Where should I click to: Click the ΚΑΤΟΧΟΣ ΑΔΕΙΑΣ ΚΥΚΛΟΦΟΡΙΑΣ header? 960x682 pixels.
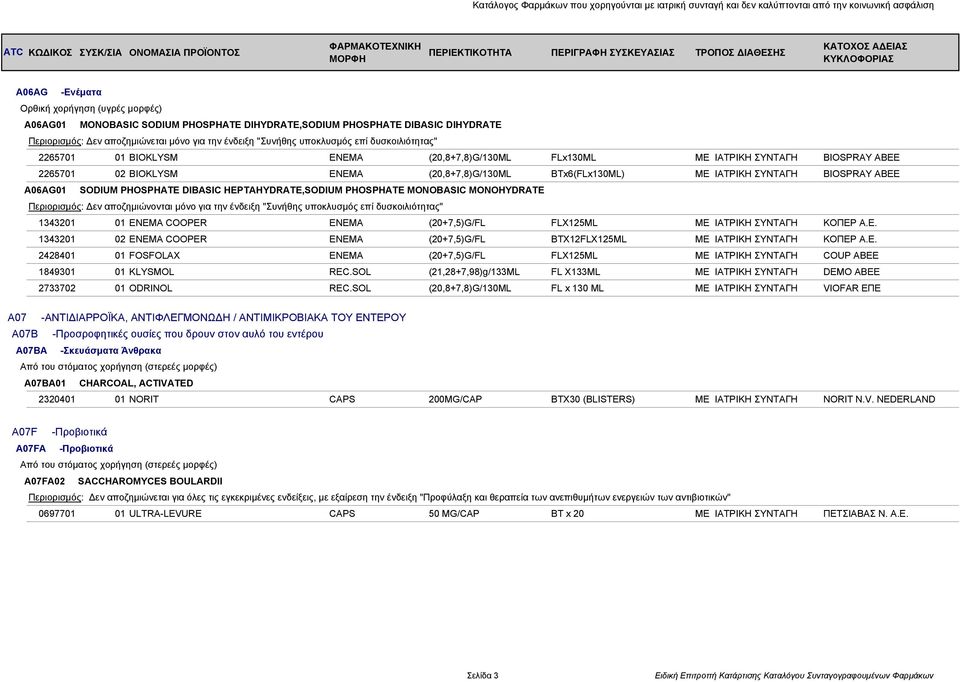click(864, 53)
